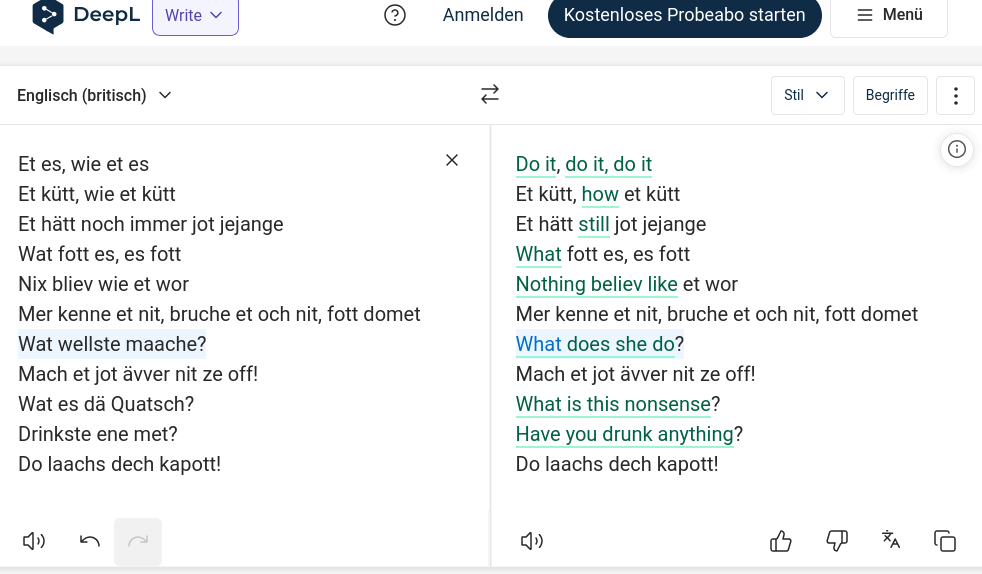The width and height of the screenshot is (982, 574).
Task: Swap languages with the arrows icon
Action: pos(490,95)
